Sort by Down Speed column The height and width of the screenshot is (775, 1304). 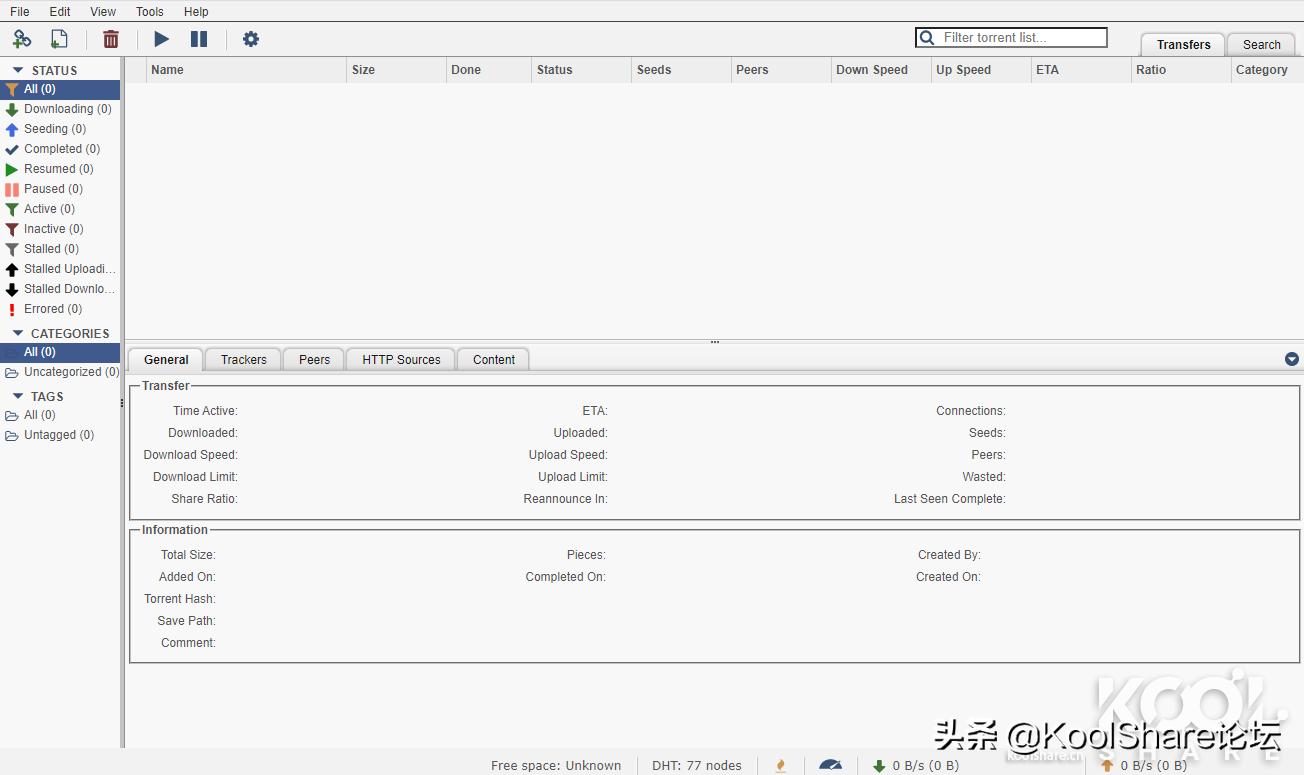(x=882, y=70)
